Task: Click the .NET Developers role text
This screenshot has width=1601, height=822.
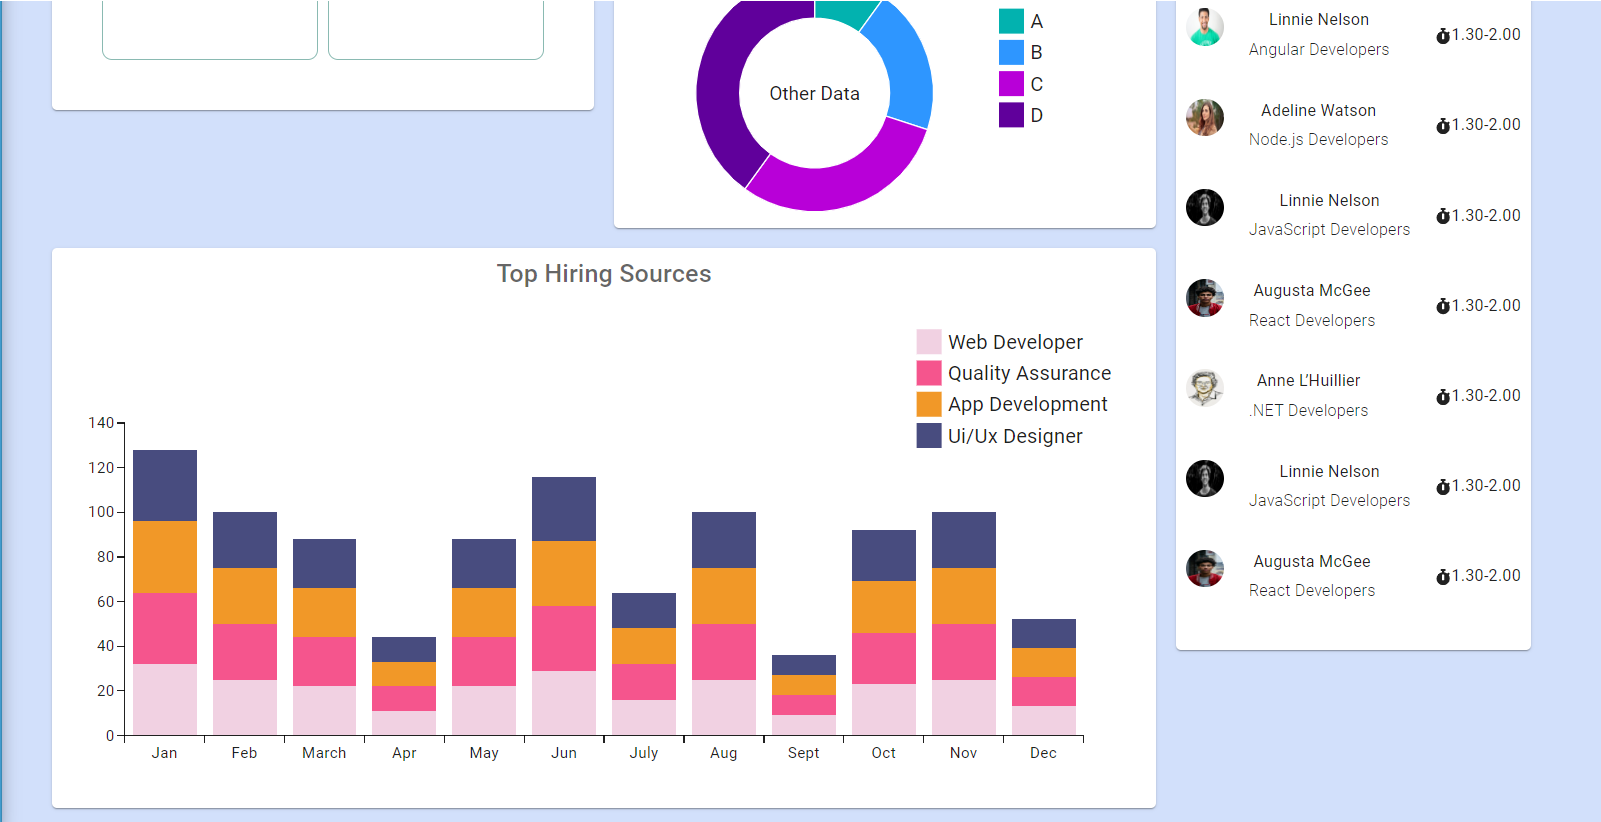Action: coord(1308,410)
